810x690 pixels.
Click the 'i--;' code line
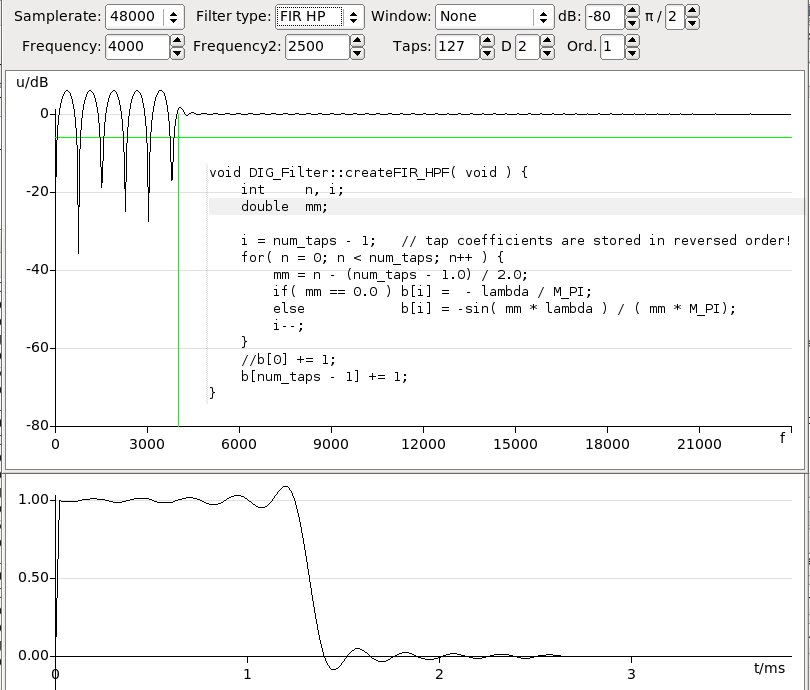tap(288, 325)
